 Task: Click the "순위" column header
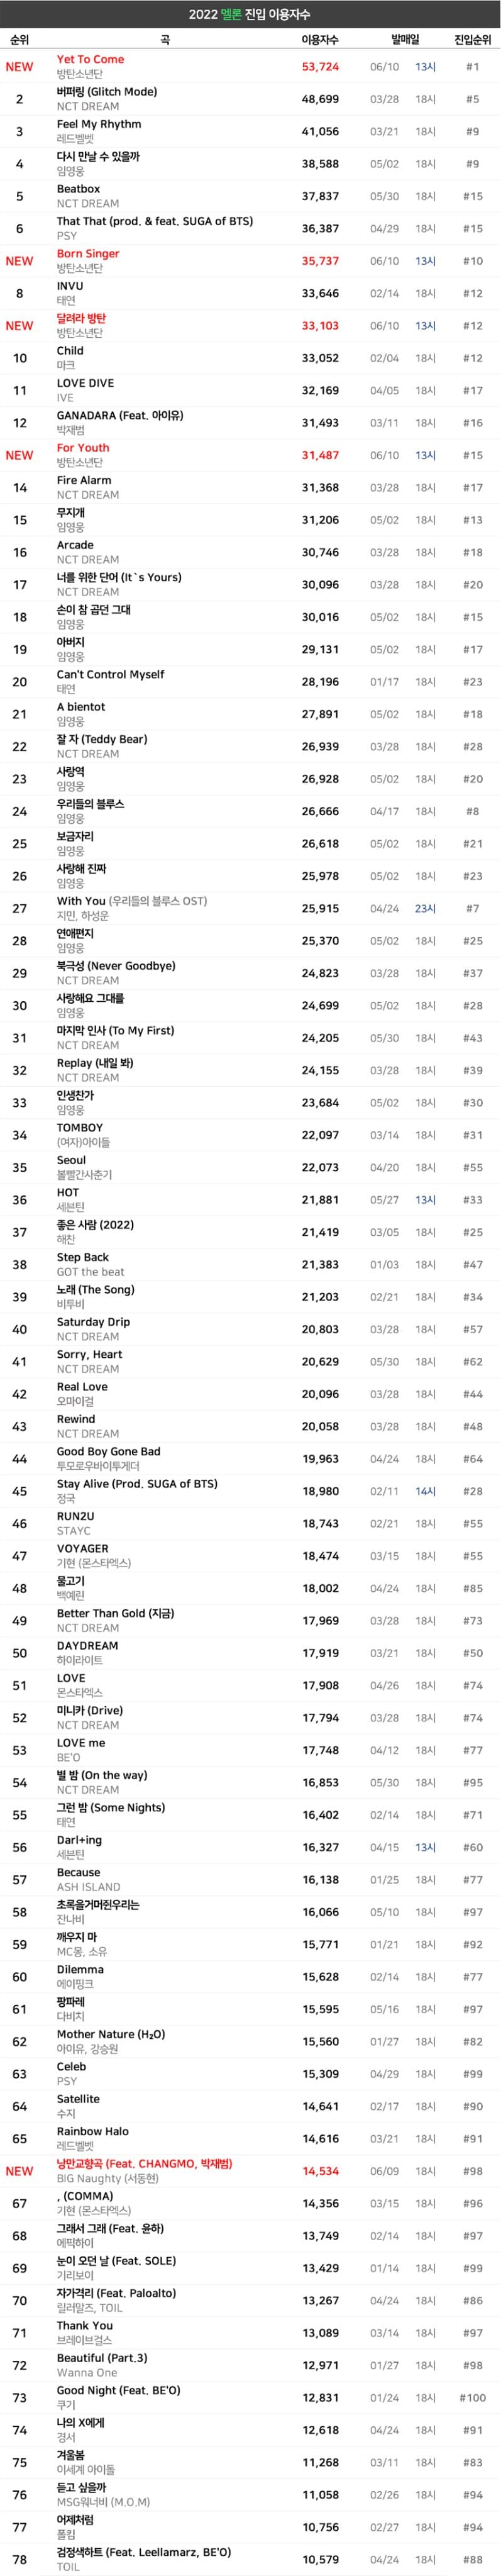19,39
